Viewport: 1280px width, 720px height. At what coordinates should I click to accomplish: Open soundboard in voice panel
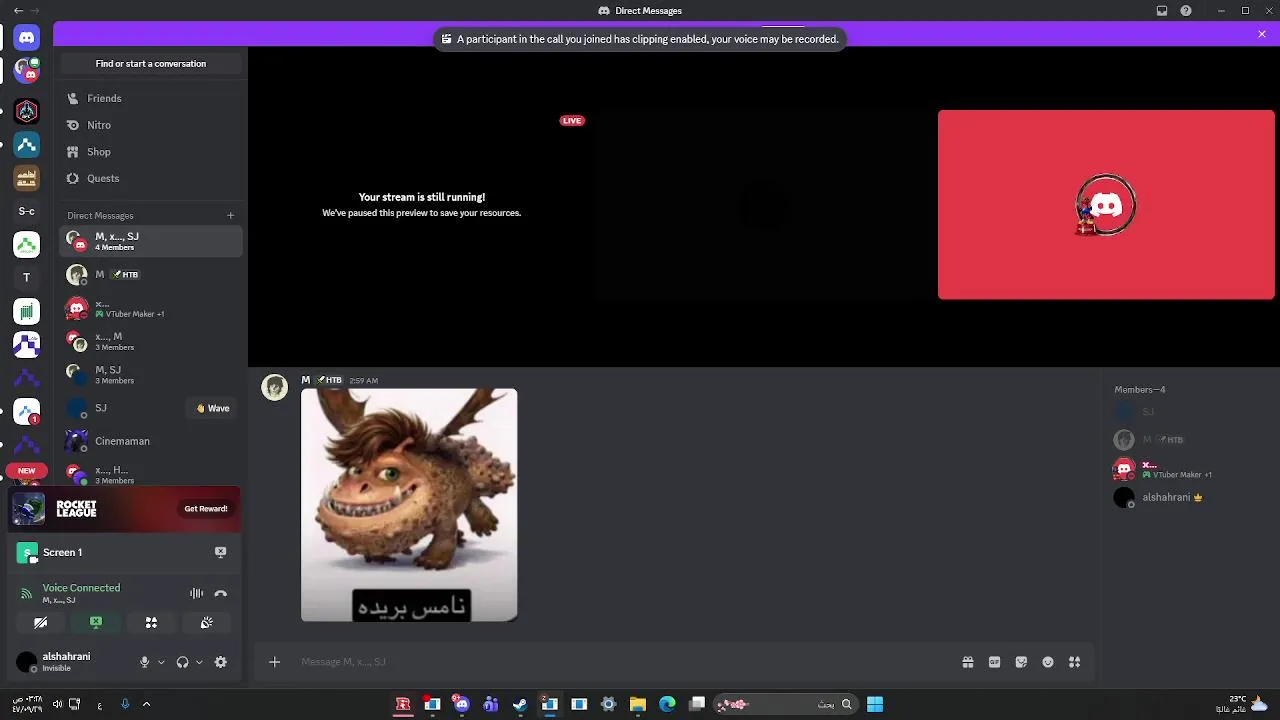pos(206,622)
